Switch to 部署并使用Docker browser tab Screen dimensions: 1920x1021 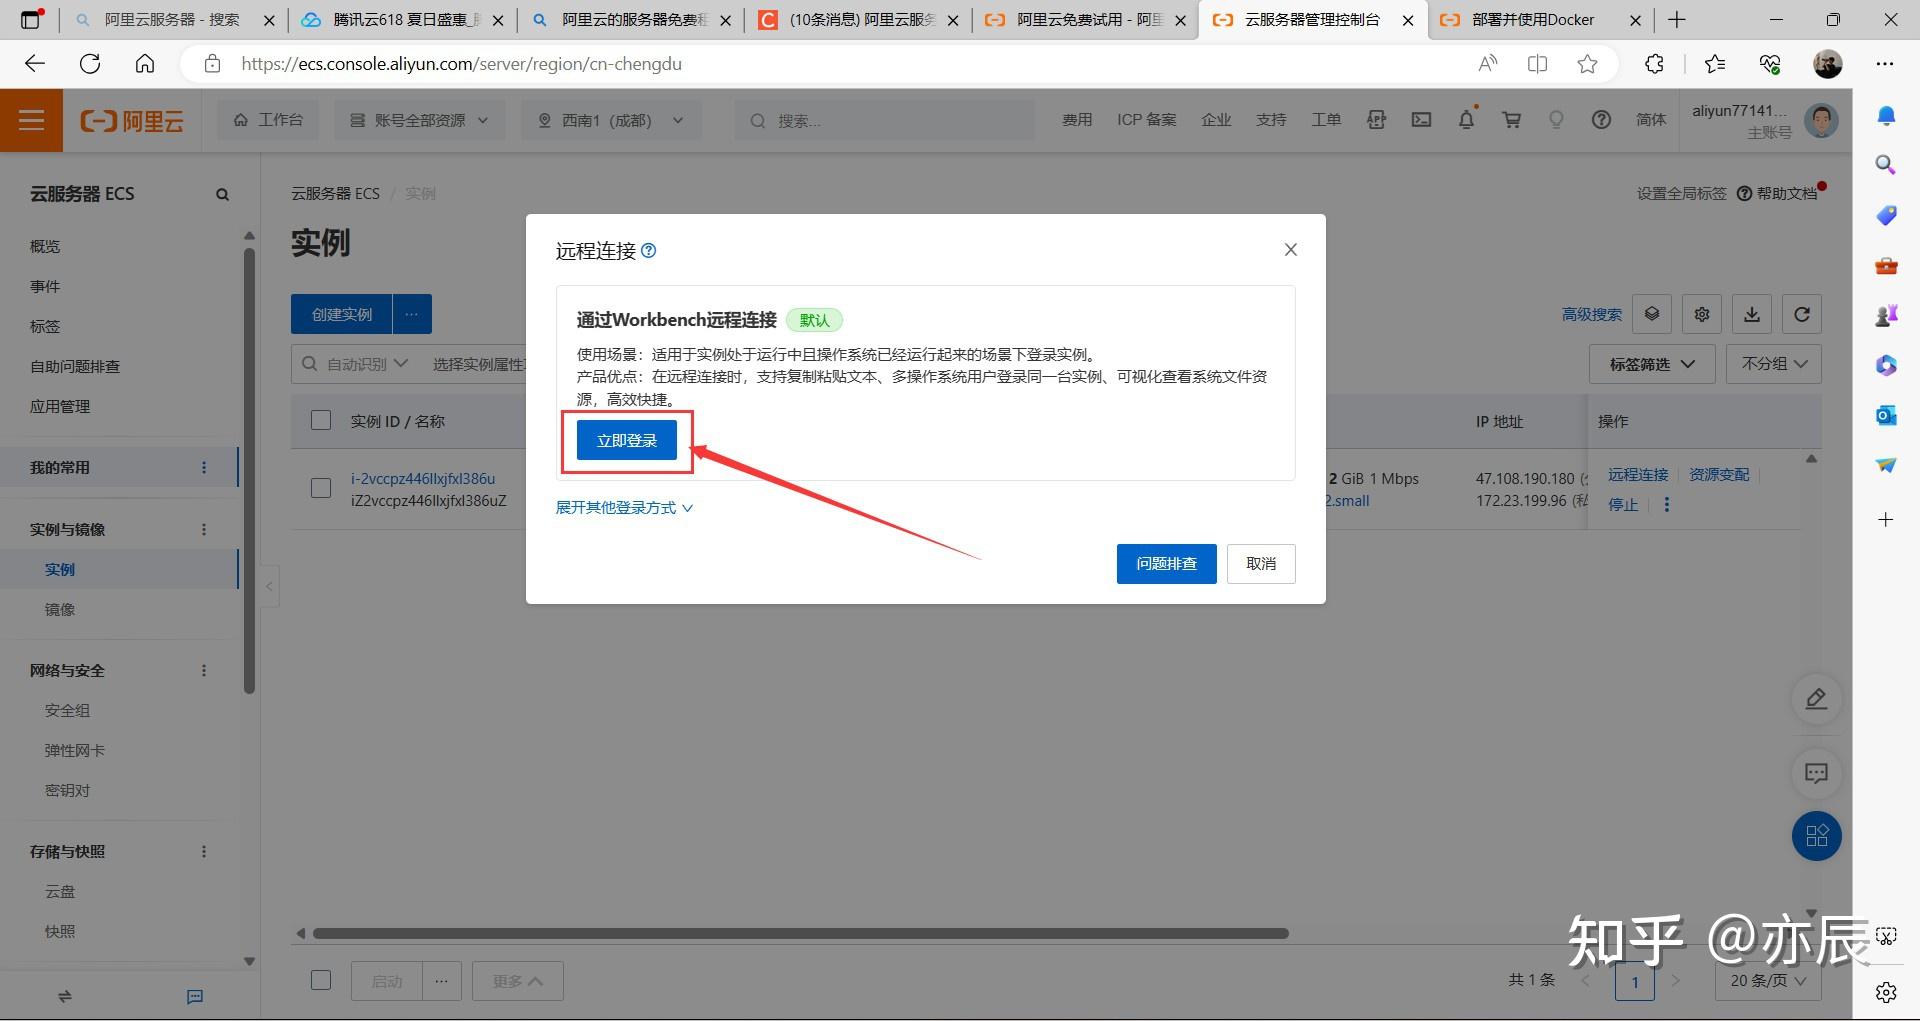(x=1532, y=20)
